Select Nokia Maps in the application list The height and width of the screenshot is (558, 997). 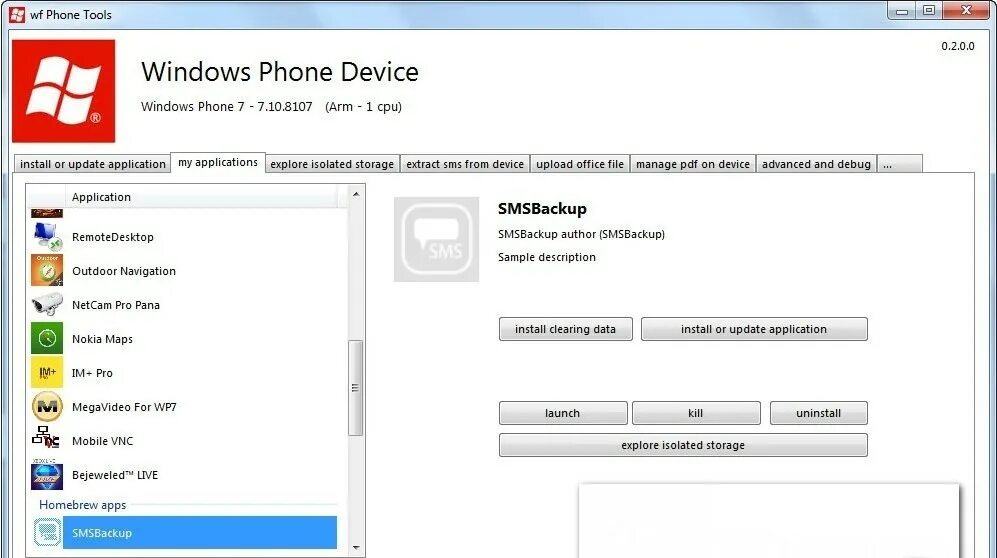[x=102, y=339]
